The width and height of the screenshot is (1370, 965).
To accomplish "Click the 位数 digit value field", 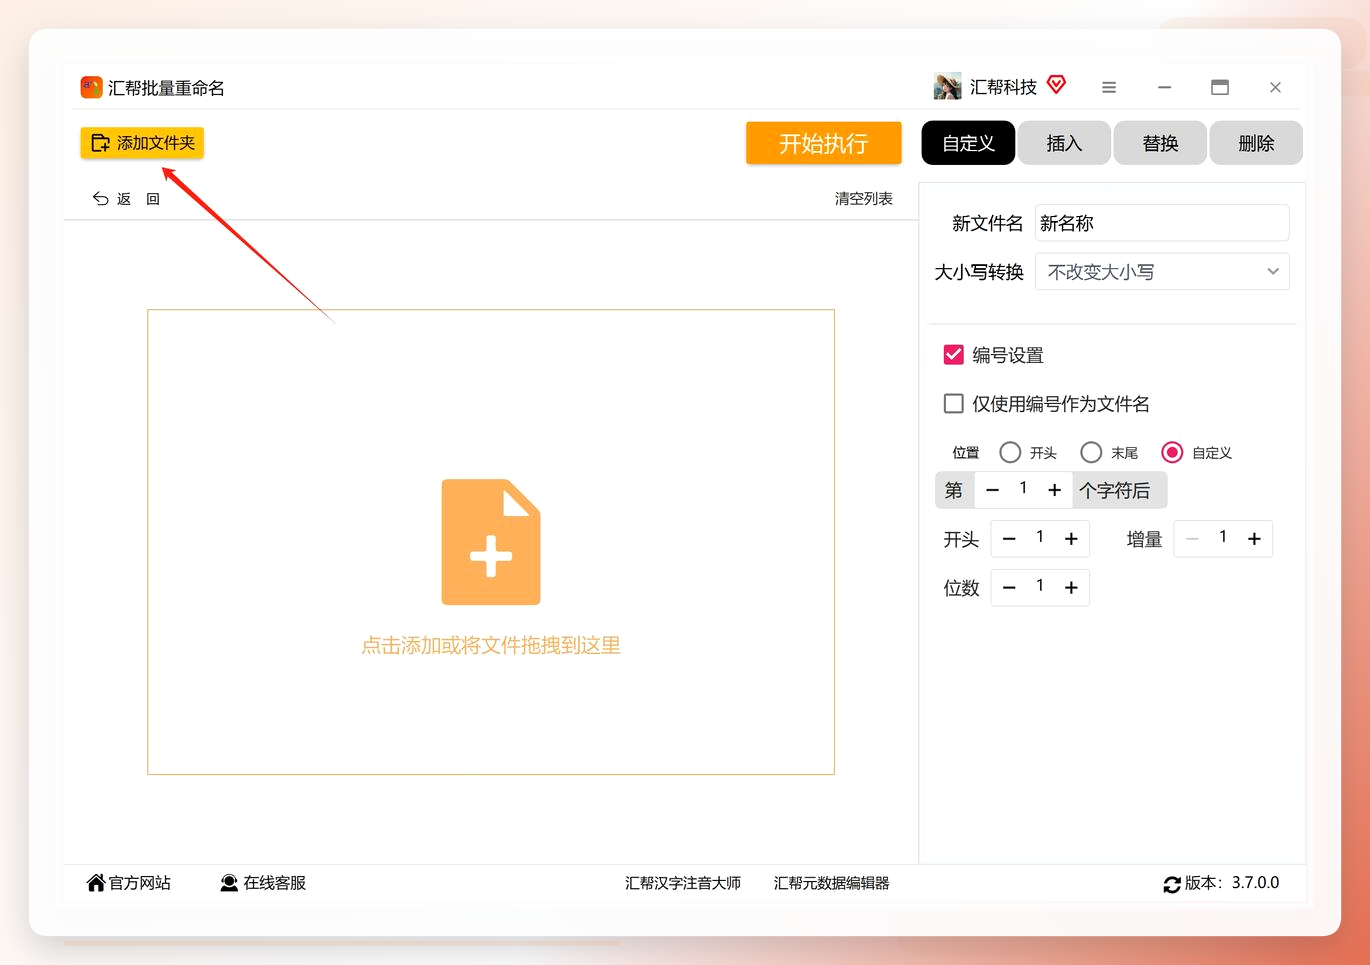I will point(1040,587).
